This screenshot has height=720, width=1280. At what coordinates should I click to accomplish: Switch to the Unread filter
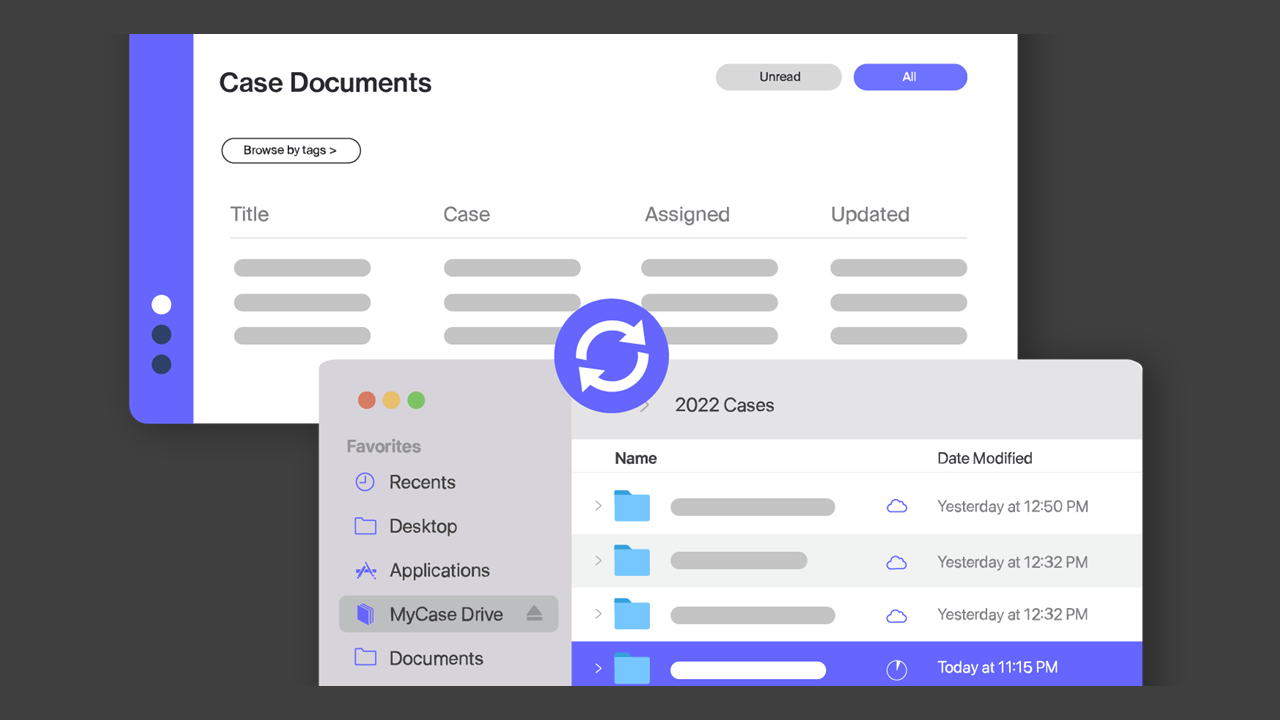coord(779,77)
